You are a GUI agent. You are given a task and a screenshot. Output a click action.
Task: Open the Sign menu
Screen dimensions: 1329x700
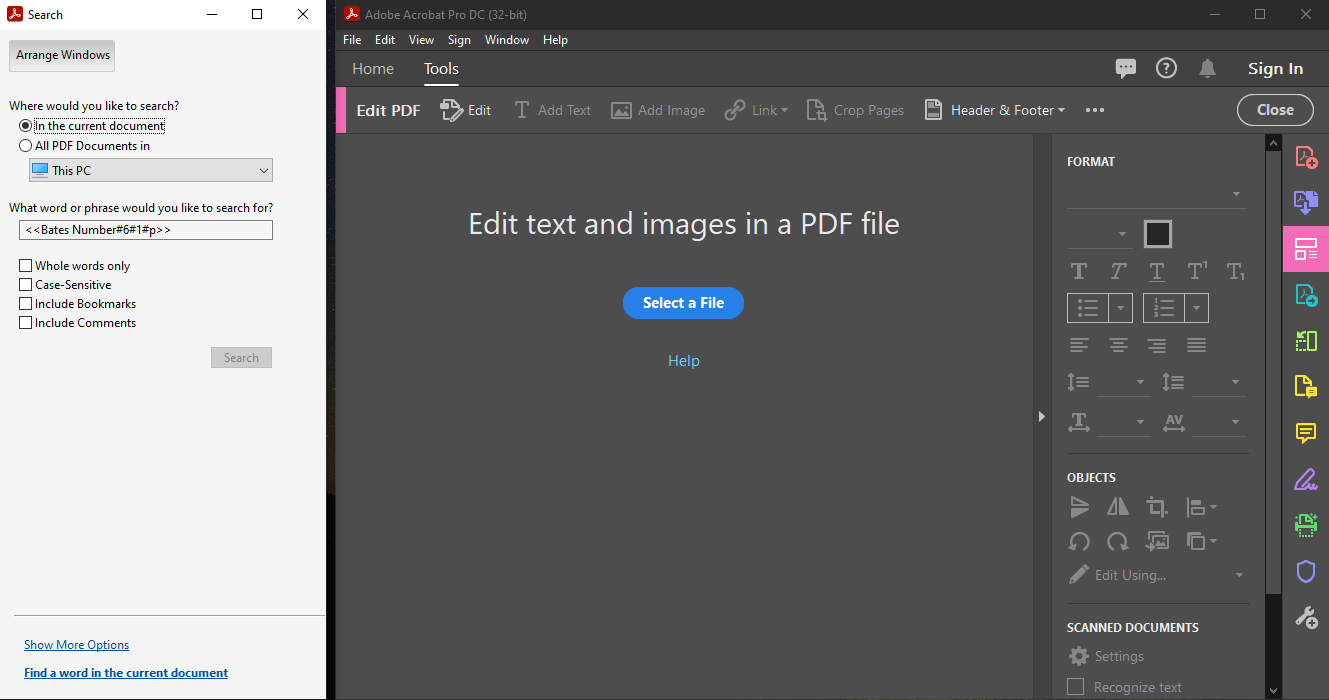459,40
